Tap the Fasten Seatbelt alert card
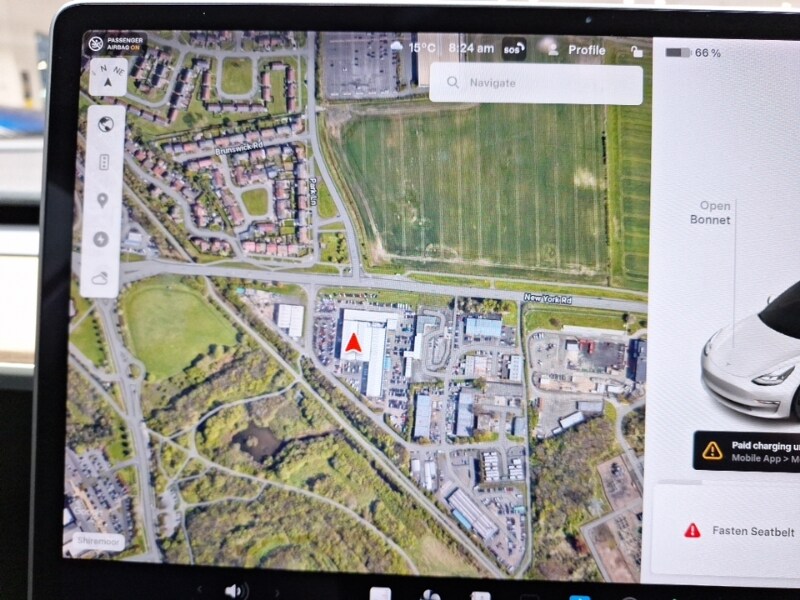Image resolution: width=800 pixels, height=600 pixels. click(727, 531)
